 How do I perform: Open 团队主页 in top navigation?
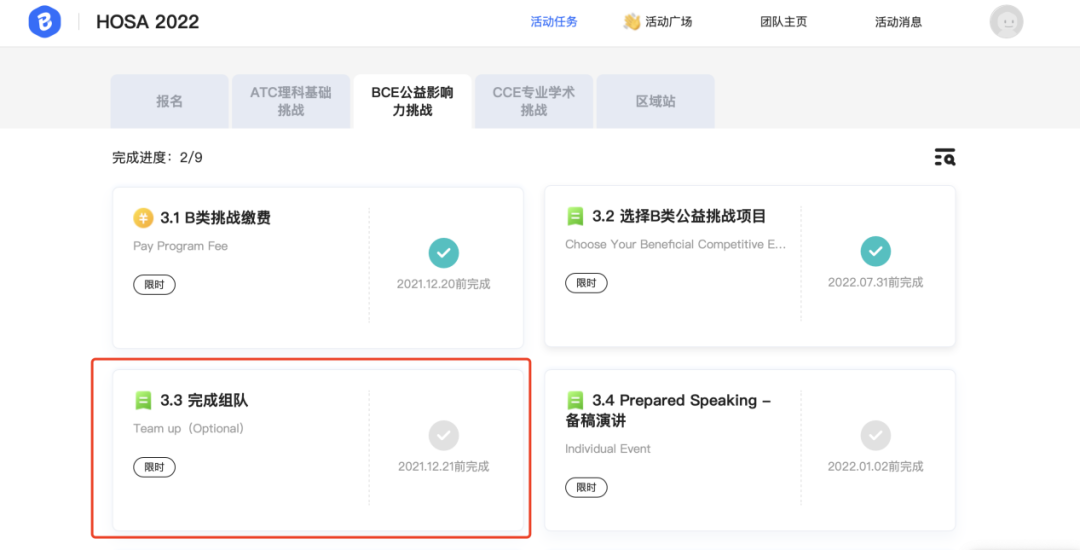(x=783, y=22)
